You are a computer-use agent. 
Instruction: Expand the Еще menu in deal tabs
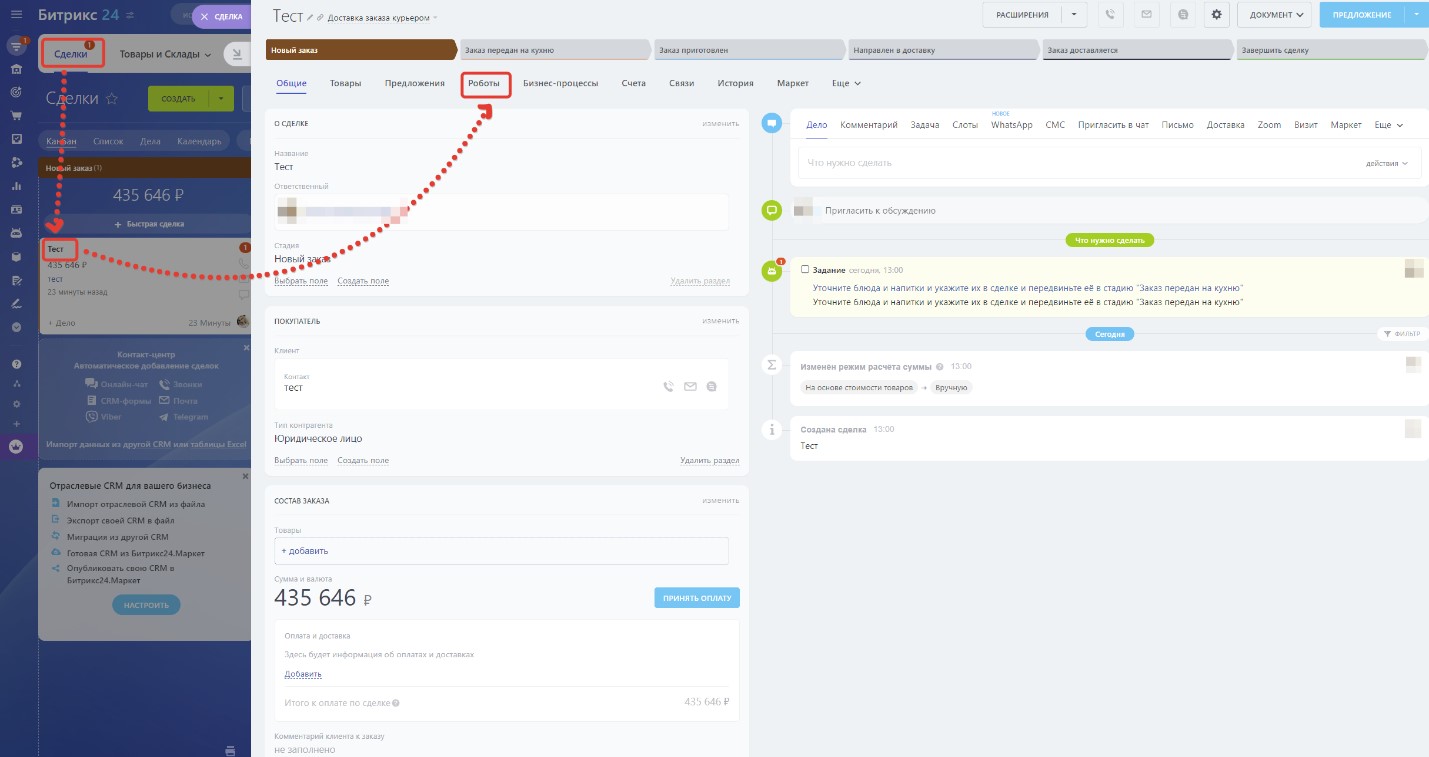(x=846, y=84)
